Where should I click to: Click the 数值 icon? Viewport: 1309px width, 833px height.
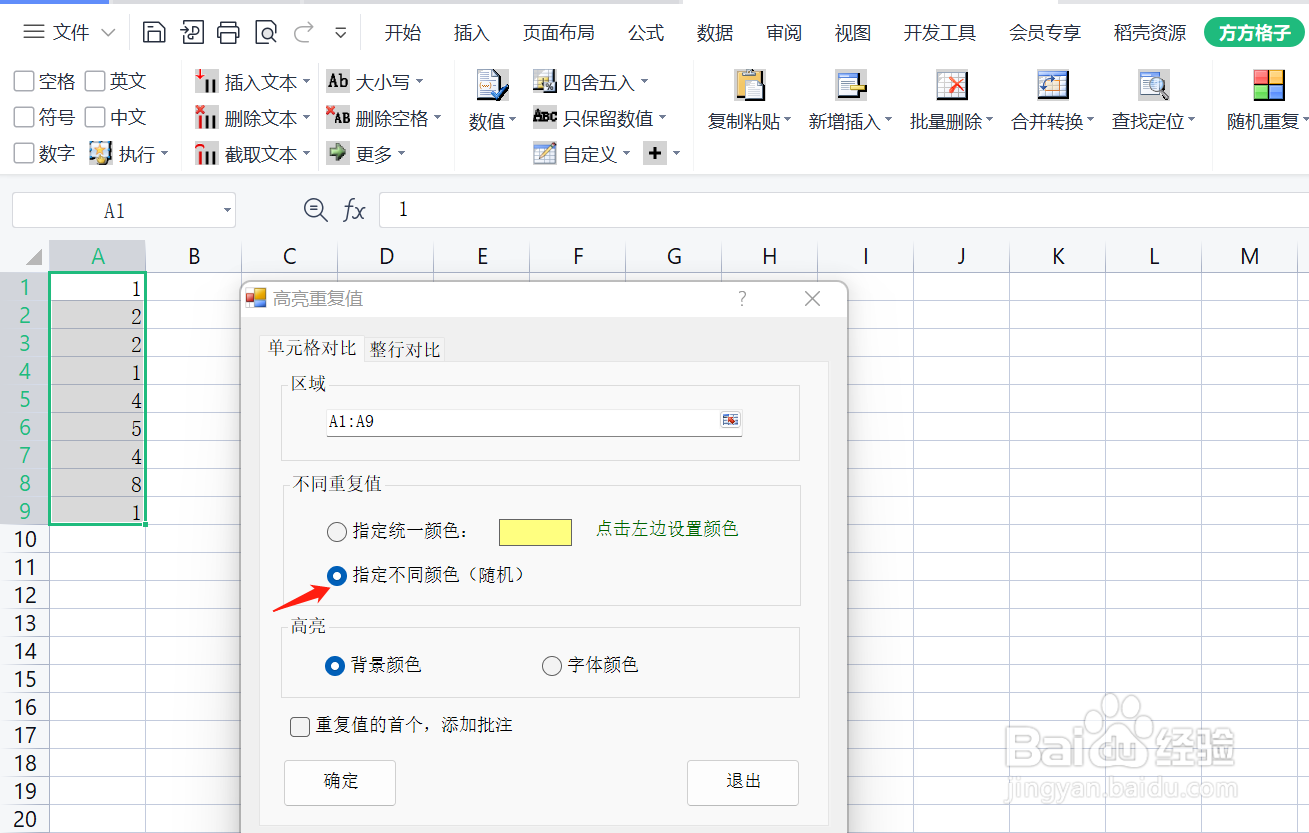click(x=492, y=85)
